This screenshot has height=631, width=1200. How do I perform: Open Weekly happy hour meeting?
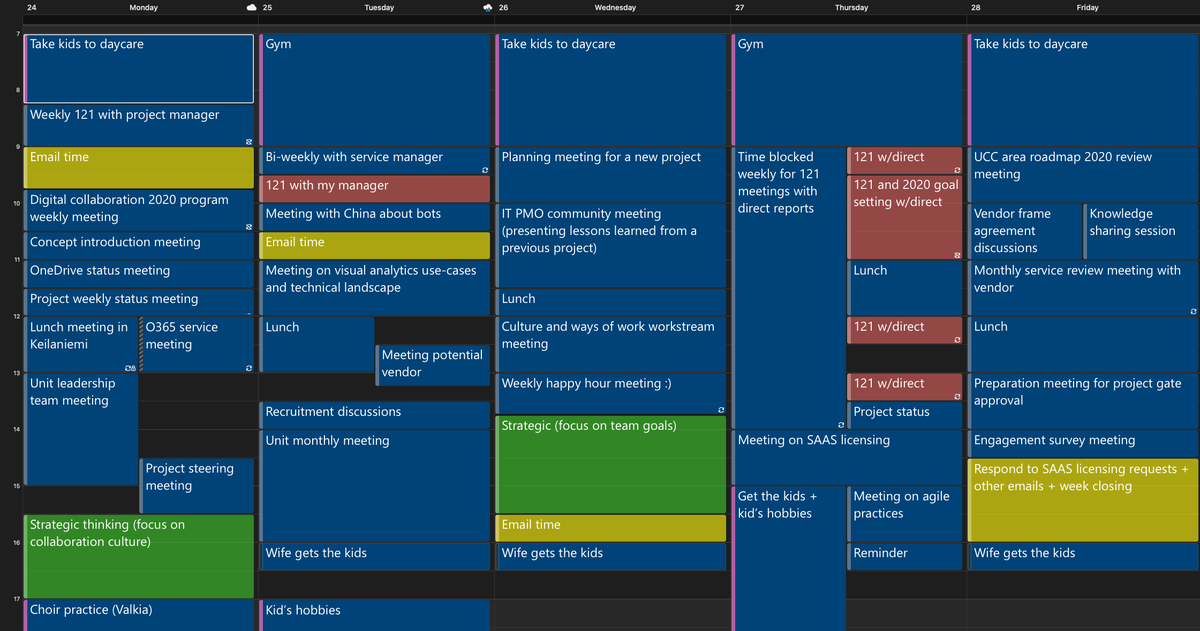coord(611,394)
